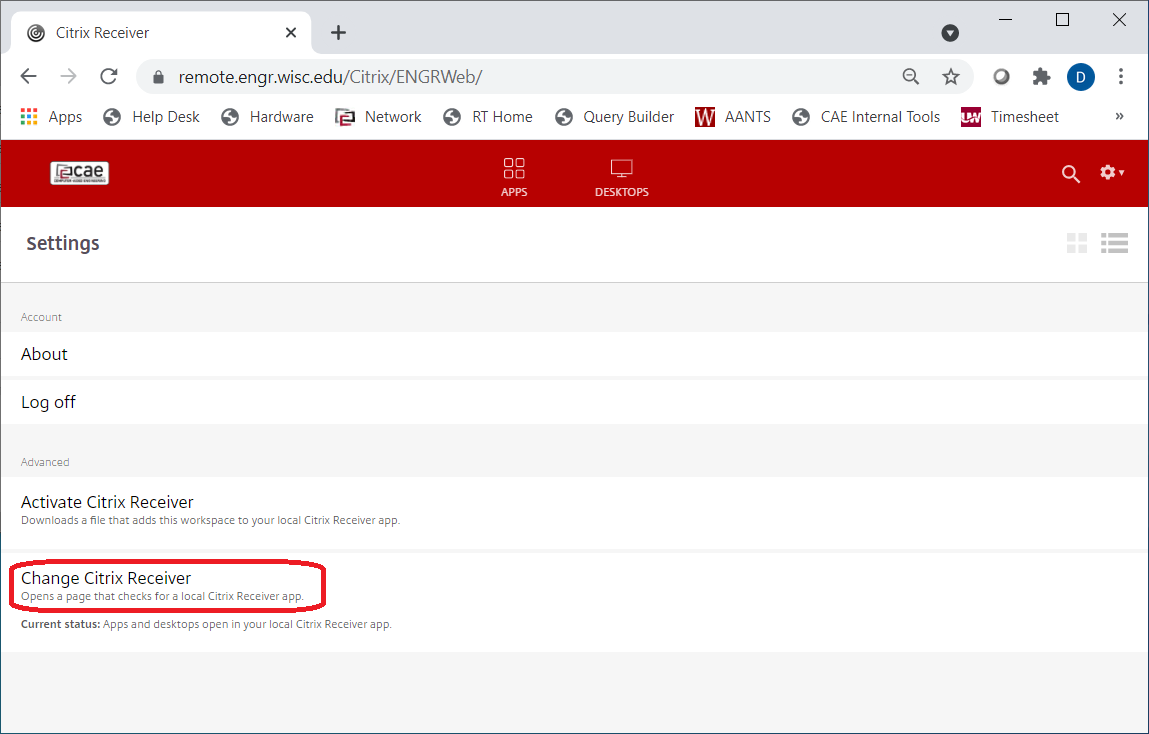The height and width of the screenshot is (734, 1149).
Task: Switch to the APPS view
Action: point(514,177)
